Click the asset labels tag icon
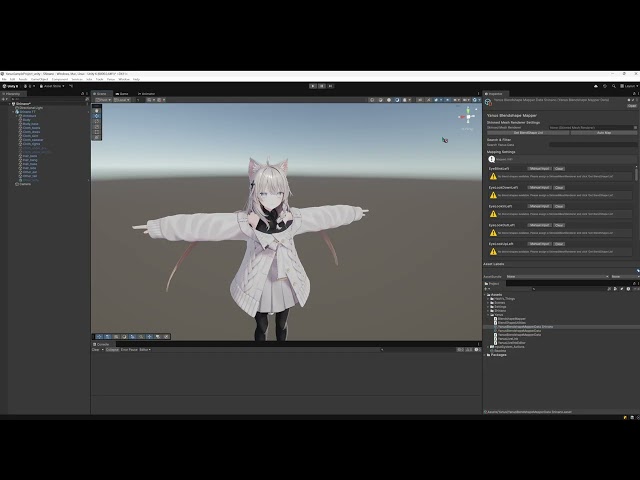640x480 pixels. (x=638, y=271)
